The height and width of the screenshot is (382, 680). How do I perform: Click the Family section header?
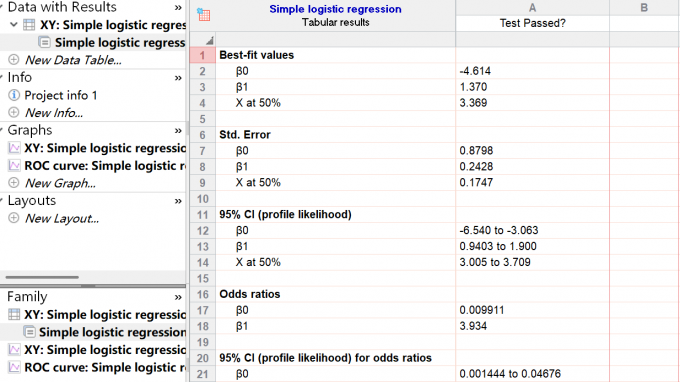pyautogui.click(x=27, y=297)
